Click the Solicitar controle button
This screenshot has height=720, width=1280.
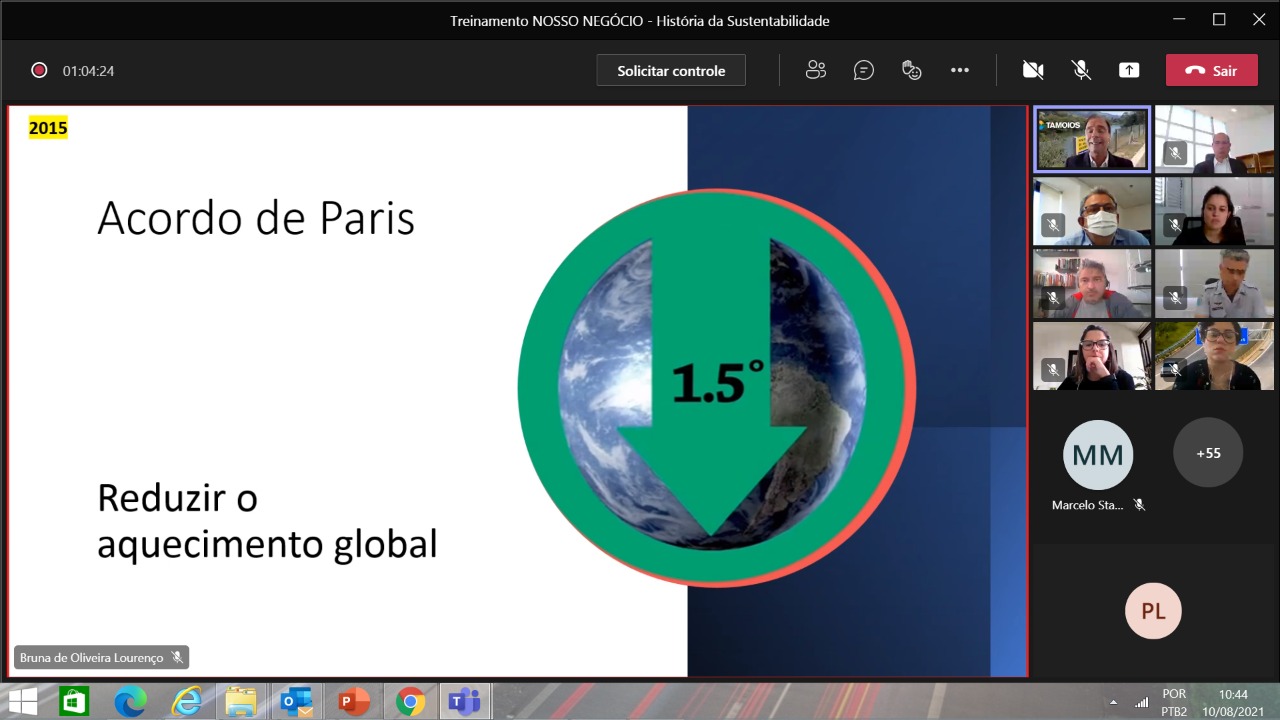671,70
